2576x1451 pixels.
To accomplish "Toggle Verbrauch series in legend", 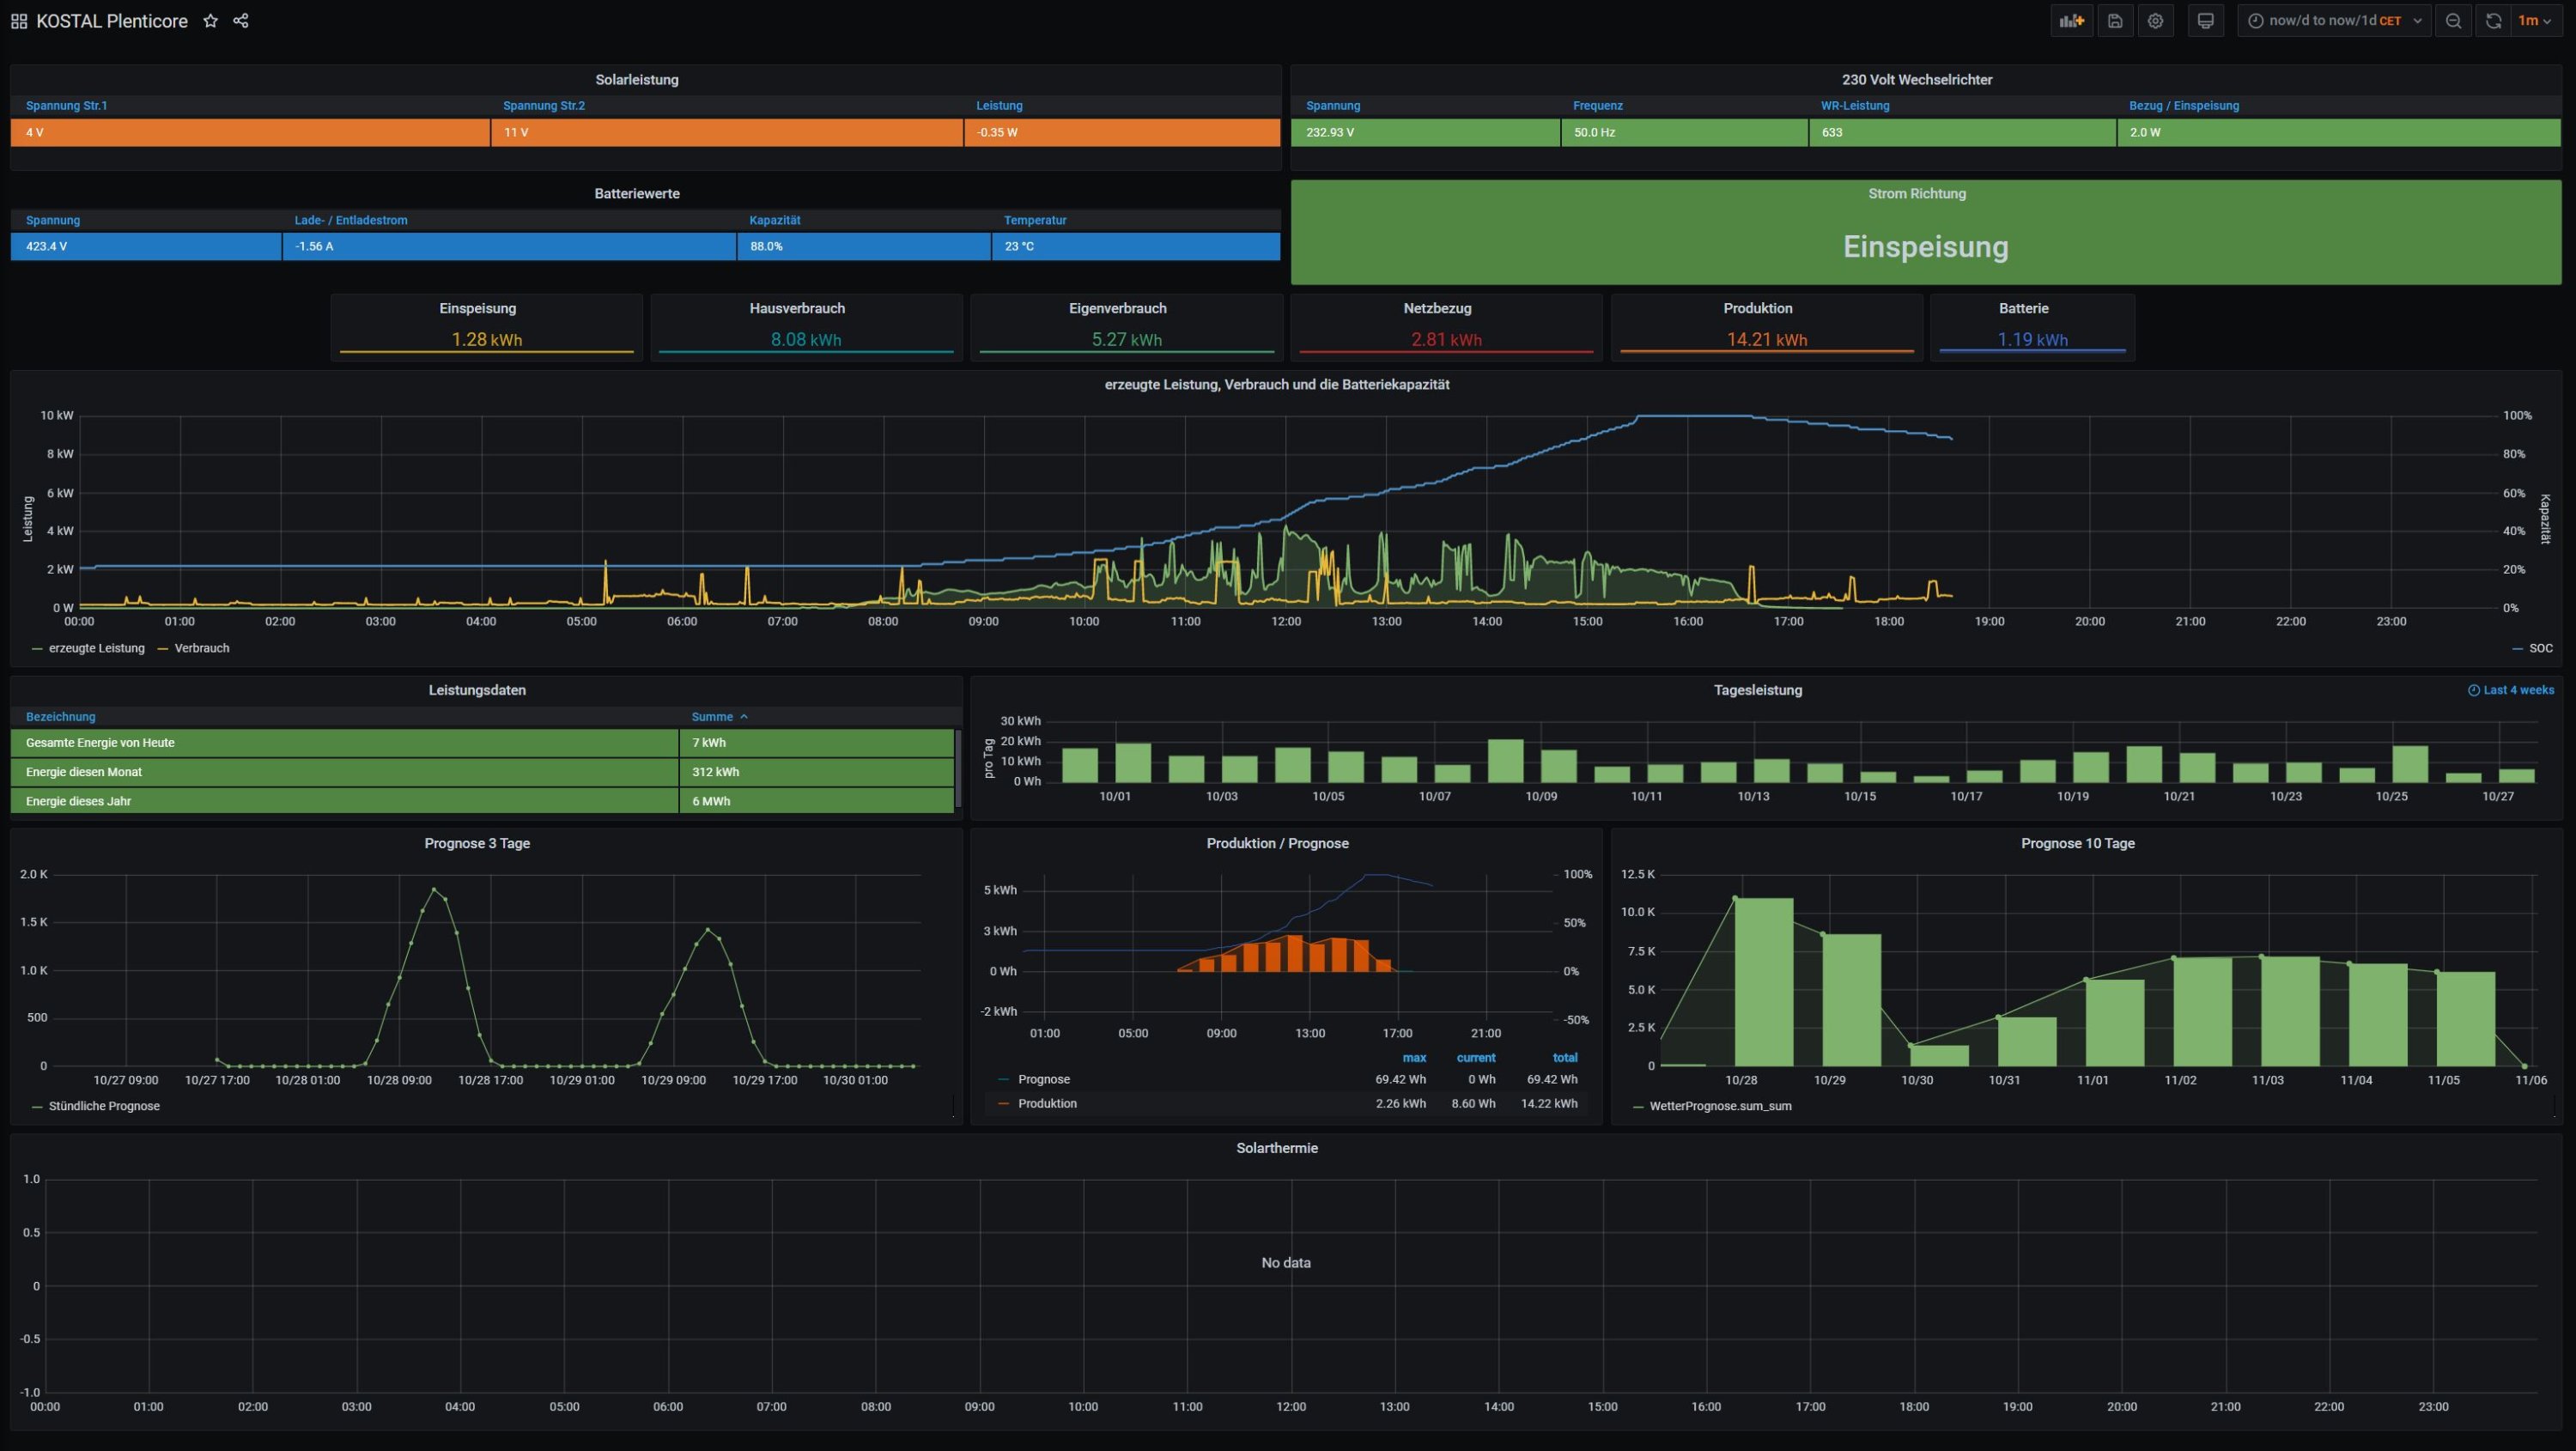I will [x=201, y=648].
